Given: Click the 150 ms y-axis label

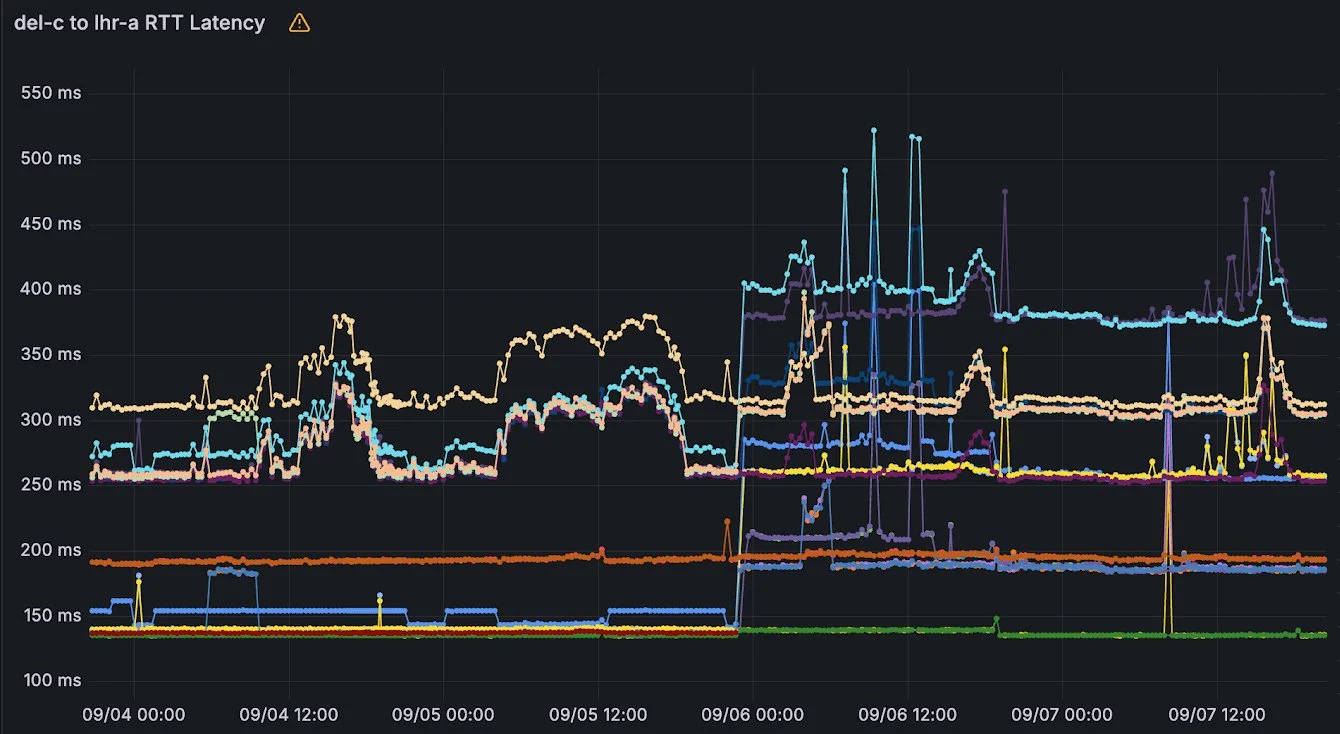Looking at the screenshot, I should [x=51, y=615].
